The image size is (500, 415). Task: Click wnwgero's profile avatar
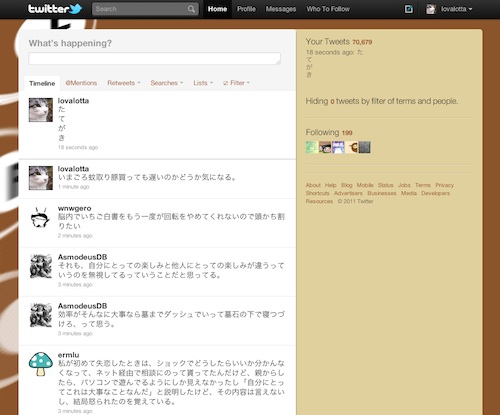(41, 217)
